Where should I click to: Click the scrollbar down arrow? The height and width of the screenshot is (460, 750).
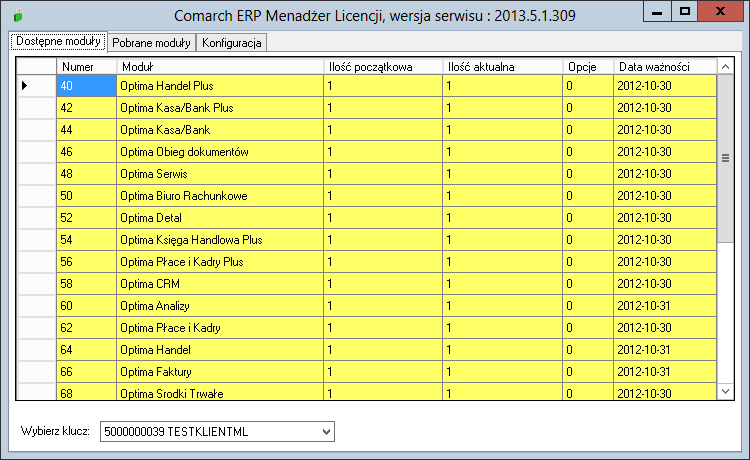[725, 392]
